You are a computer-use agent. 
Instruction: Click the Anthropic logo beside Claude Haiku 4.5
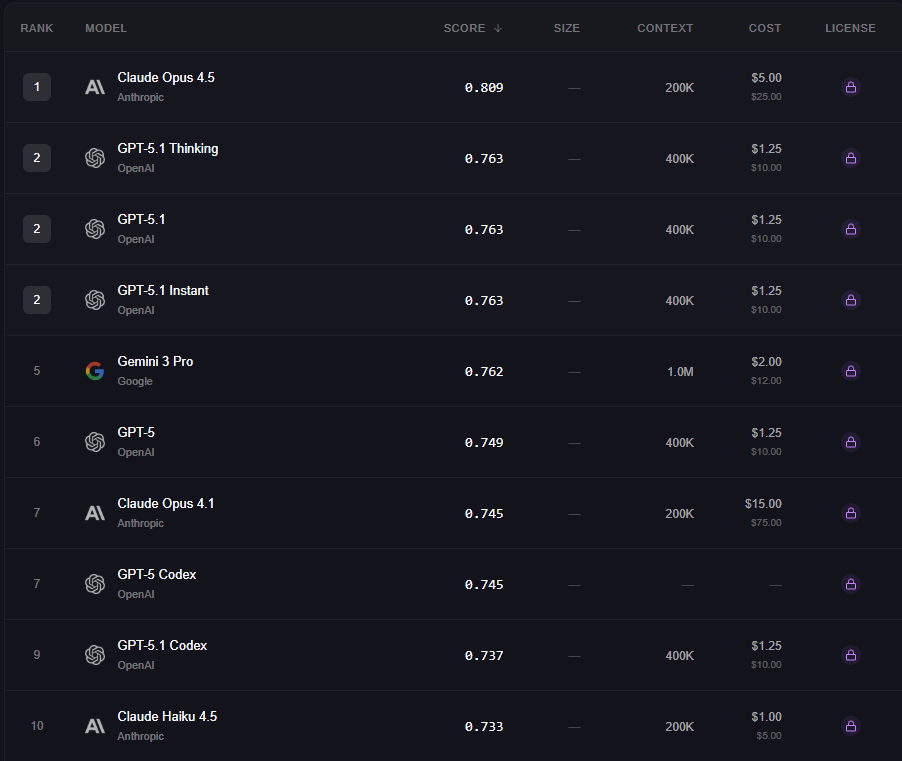(95, 726)
